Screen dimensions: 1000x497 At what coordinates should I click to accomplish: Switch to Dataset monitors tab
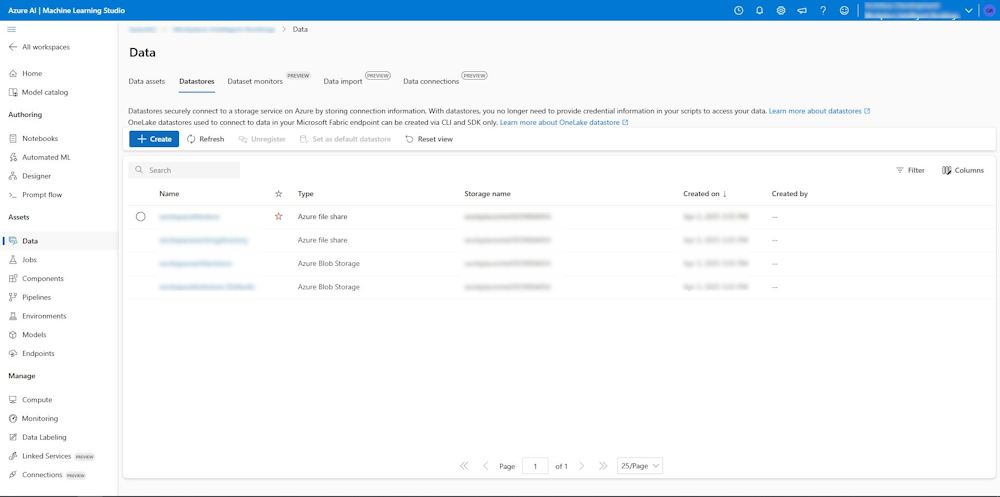(x=255, y=82)
